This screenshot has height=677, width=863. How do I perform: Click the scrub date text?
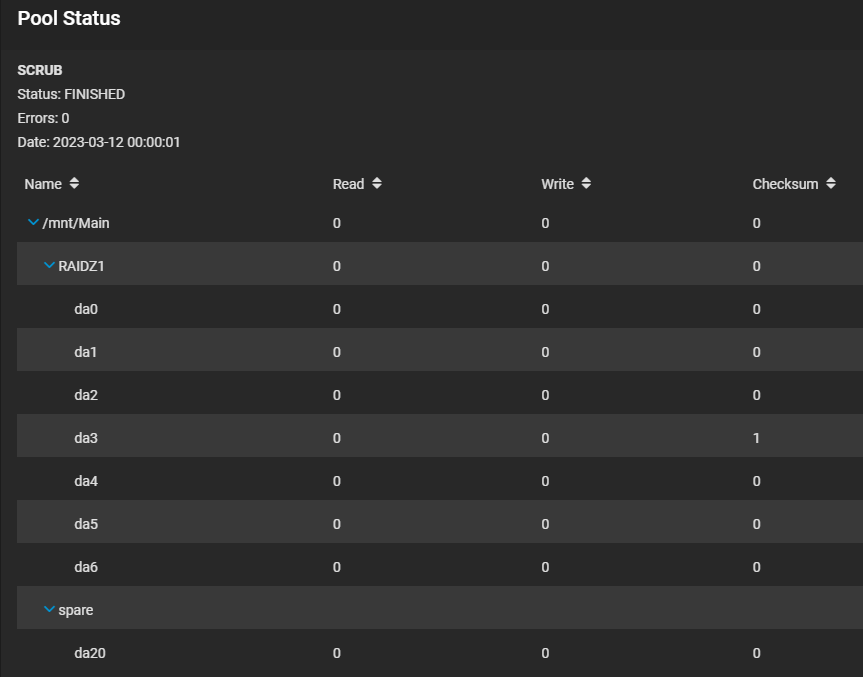[x=98, y=142]
